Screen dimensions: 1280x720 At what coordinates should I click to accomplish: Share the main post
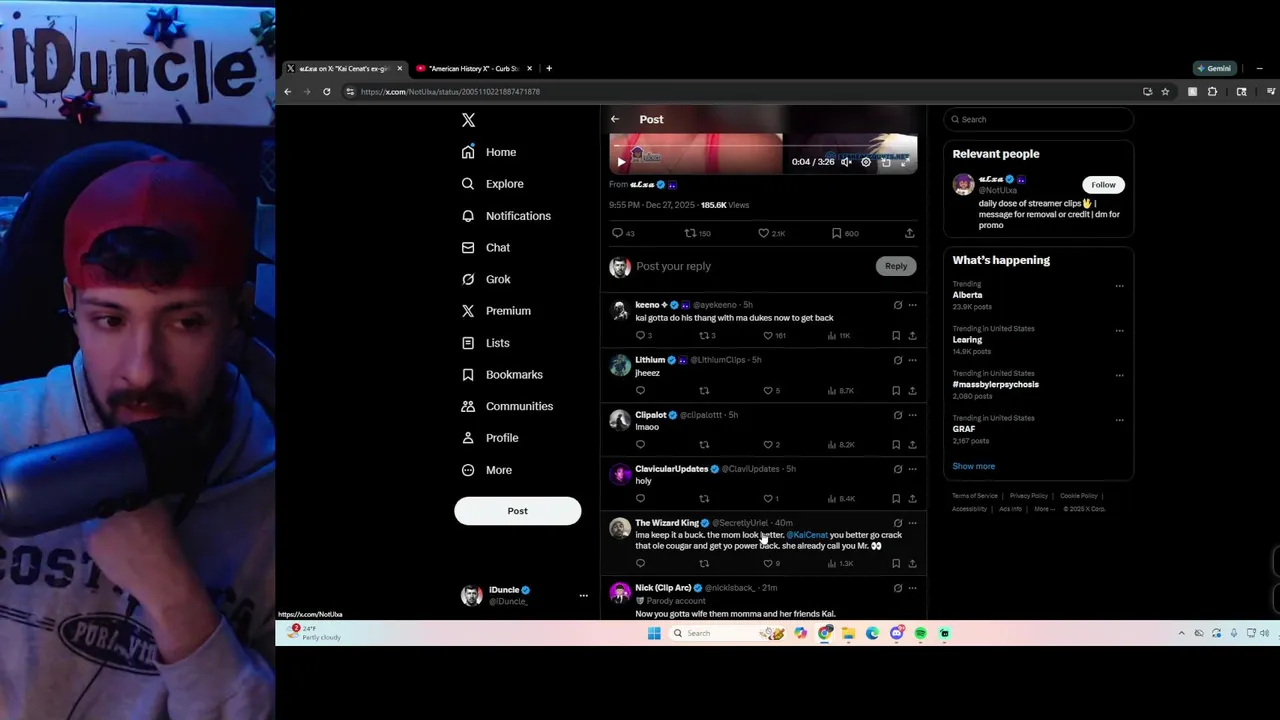[909, 233]
